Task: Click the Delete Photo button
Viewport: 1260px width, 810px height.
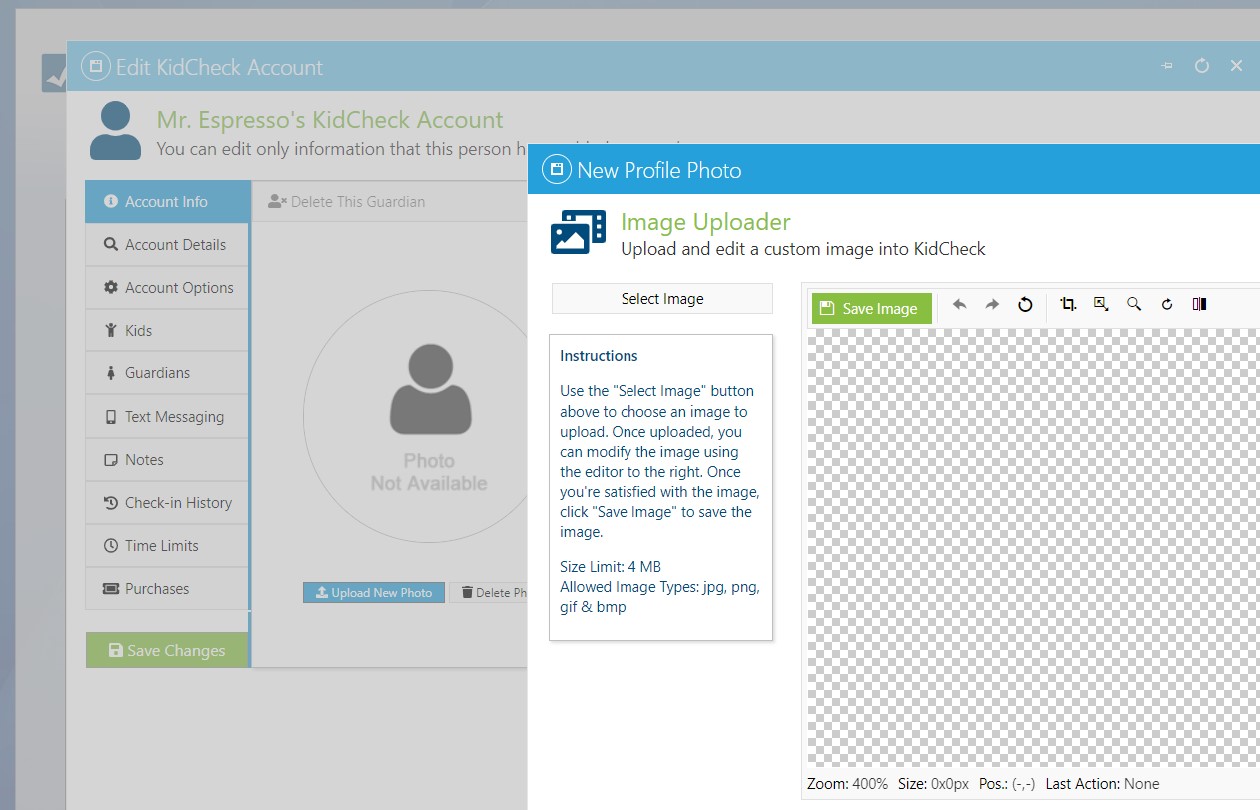Action: pyautogui.click(x=489, y=593)
